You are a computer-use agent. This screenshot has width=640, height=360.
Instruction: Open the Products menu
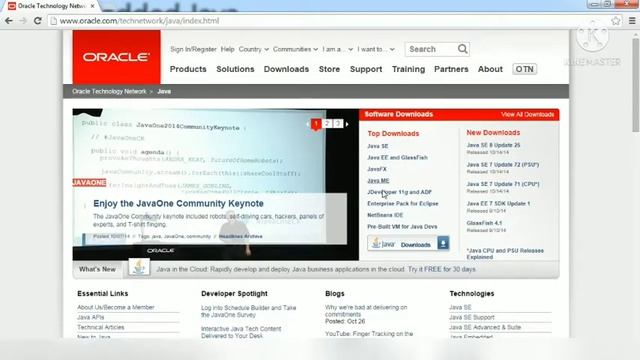(188, 69)
